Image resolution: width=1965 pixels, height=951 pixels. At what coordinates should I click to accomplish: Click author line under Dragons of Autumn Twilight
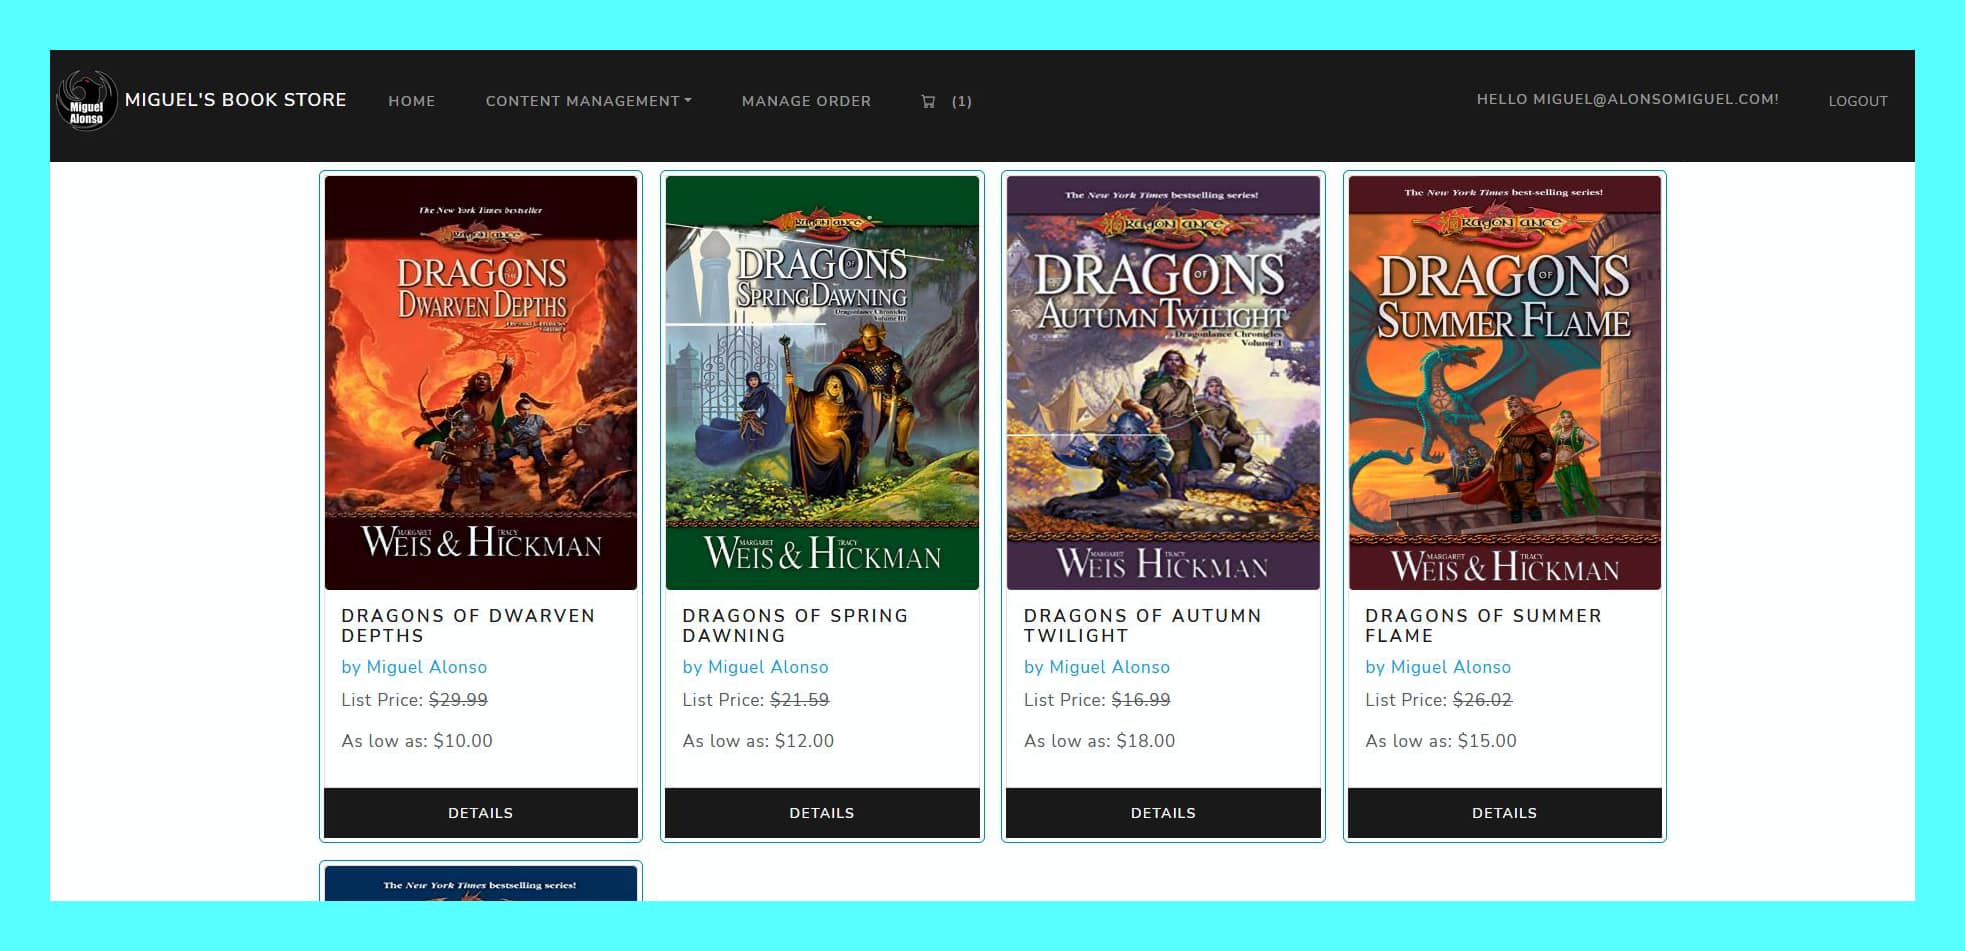[1096, 667]
